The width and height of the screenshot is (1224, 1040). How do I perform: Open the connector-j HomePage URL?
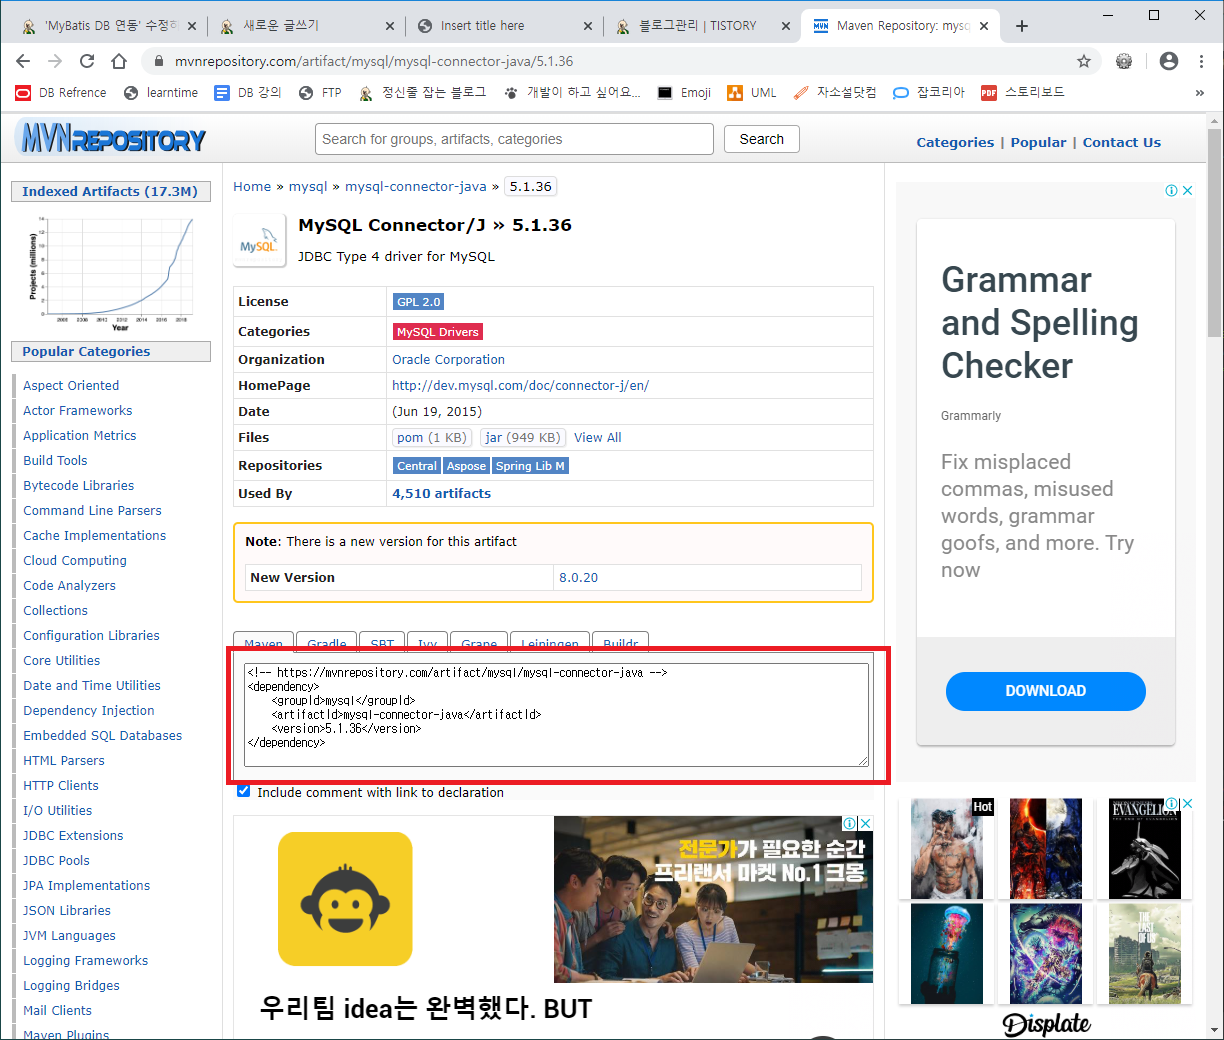pyautogui.click(x=520, y=385)
